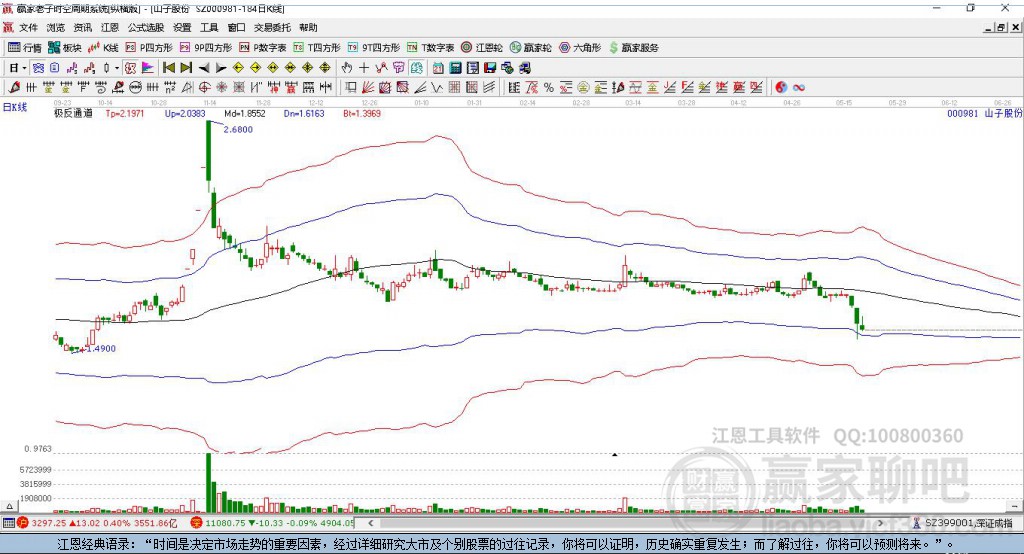This screenshot has height=554, width=1024.
Task: Click the K线 toolbar button
Action: coord(103,48)
